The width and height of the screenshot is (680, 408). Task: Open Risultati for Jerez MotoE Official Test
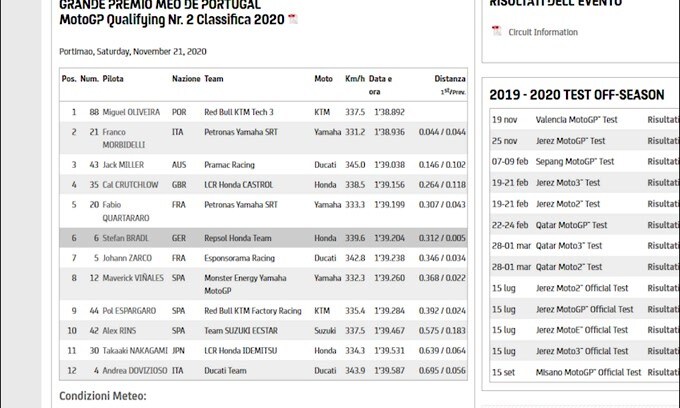pos(663,330)
